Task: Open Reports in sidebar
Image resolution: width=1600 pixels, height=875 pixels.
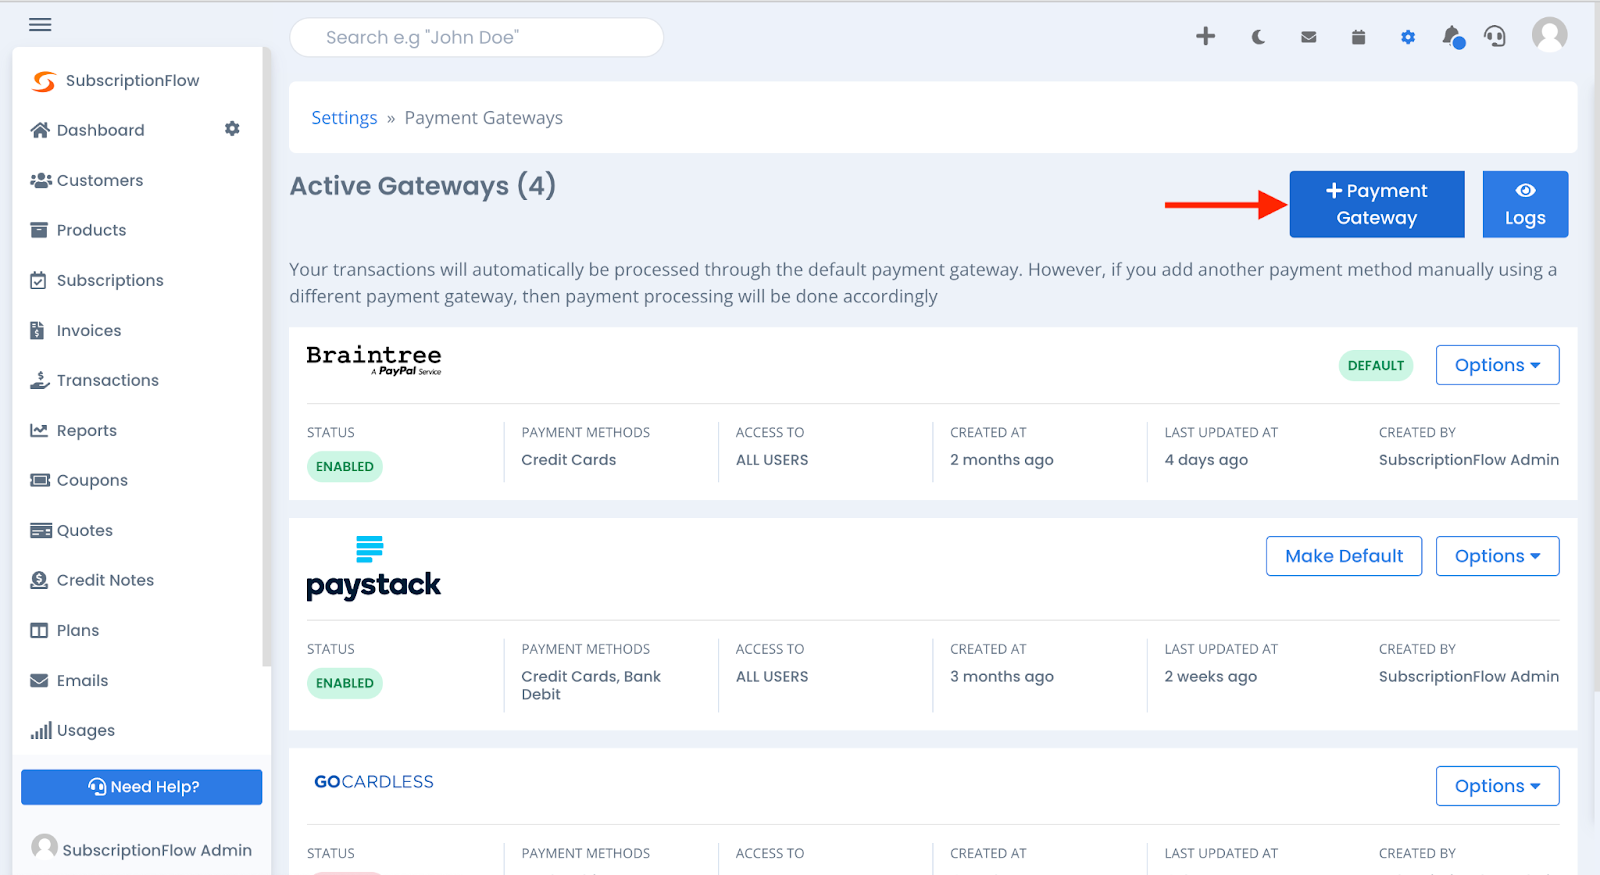Action: click(74, 430)
